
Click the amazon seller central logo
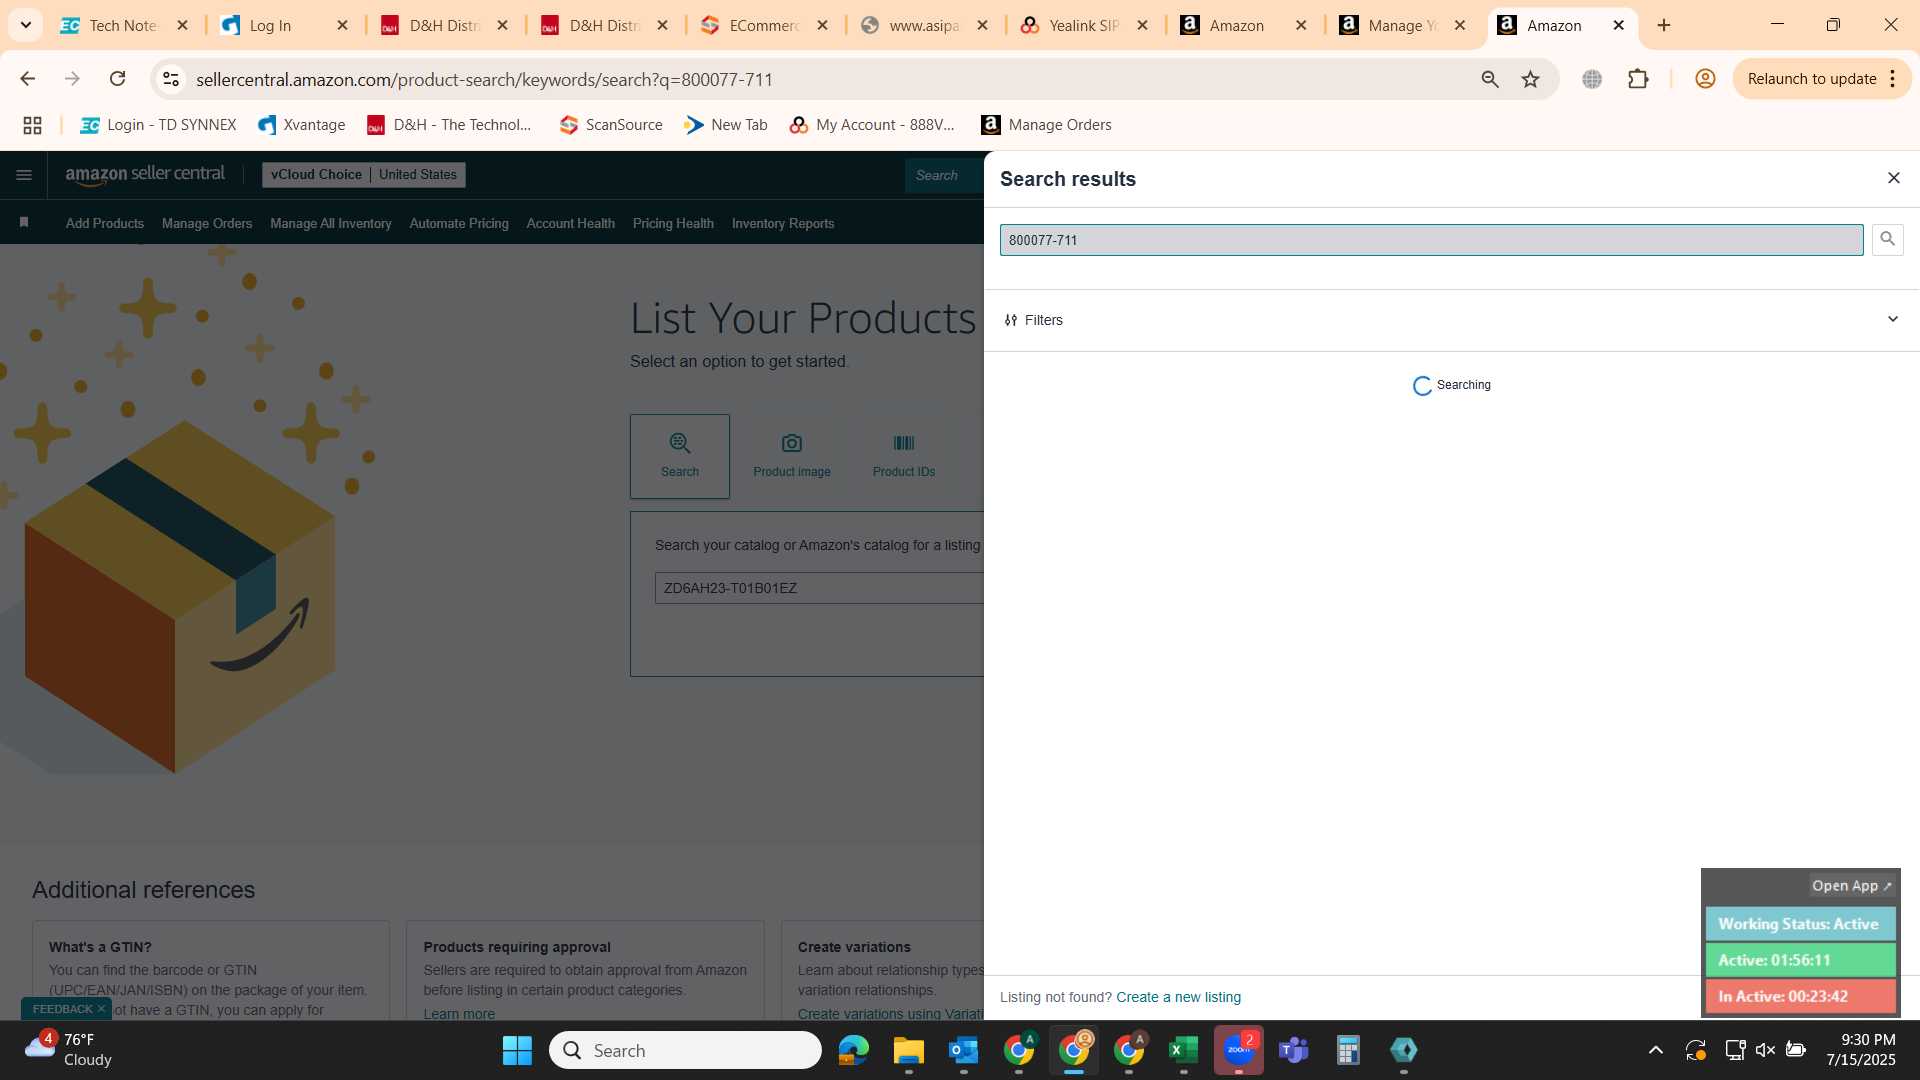(145, 174)
